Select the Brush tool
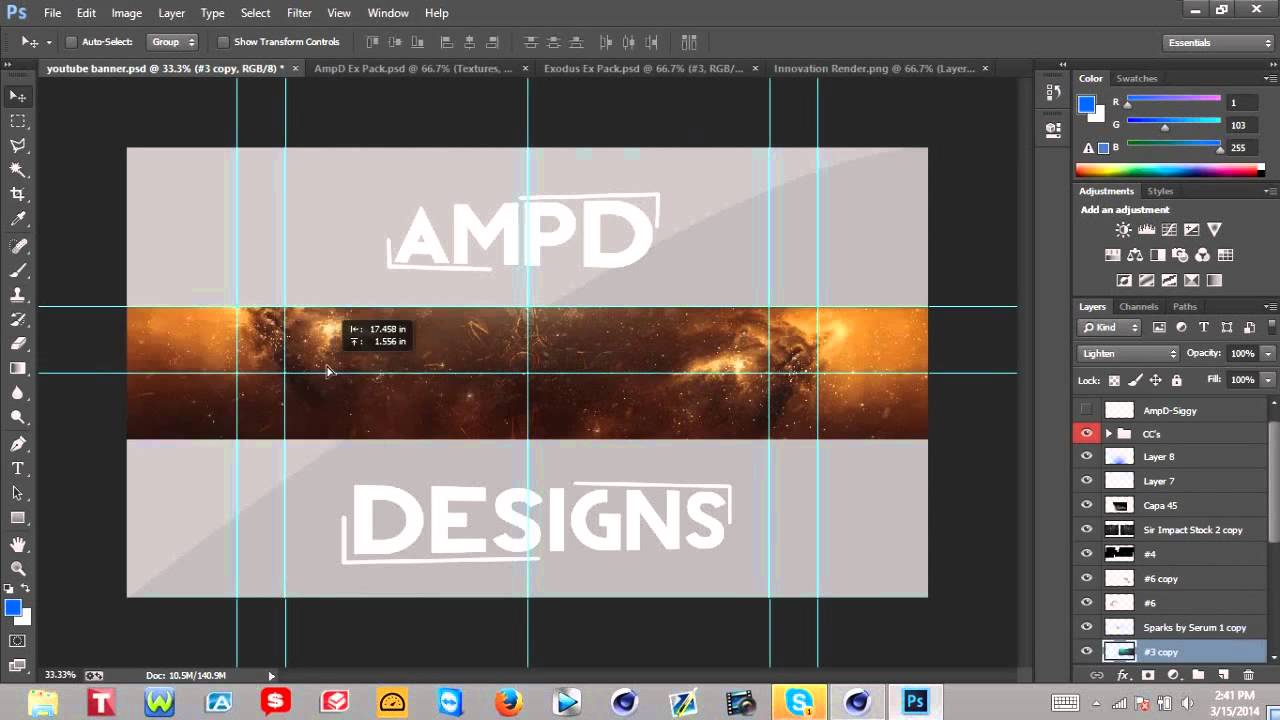 tap(18, 271)
